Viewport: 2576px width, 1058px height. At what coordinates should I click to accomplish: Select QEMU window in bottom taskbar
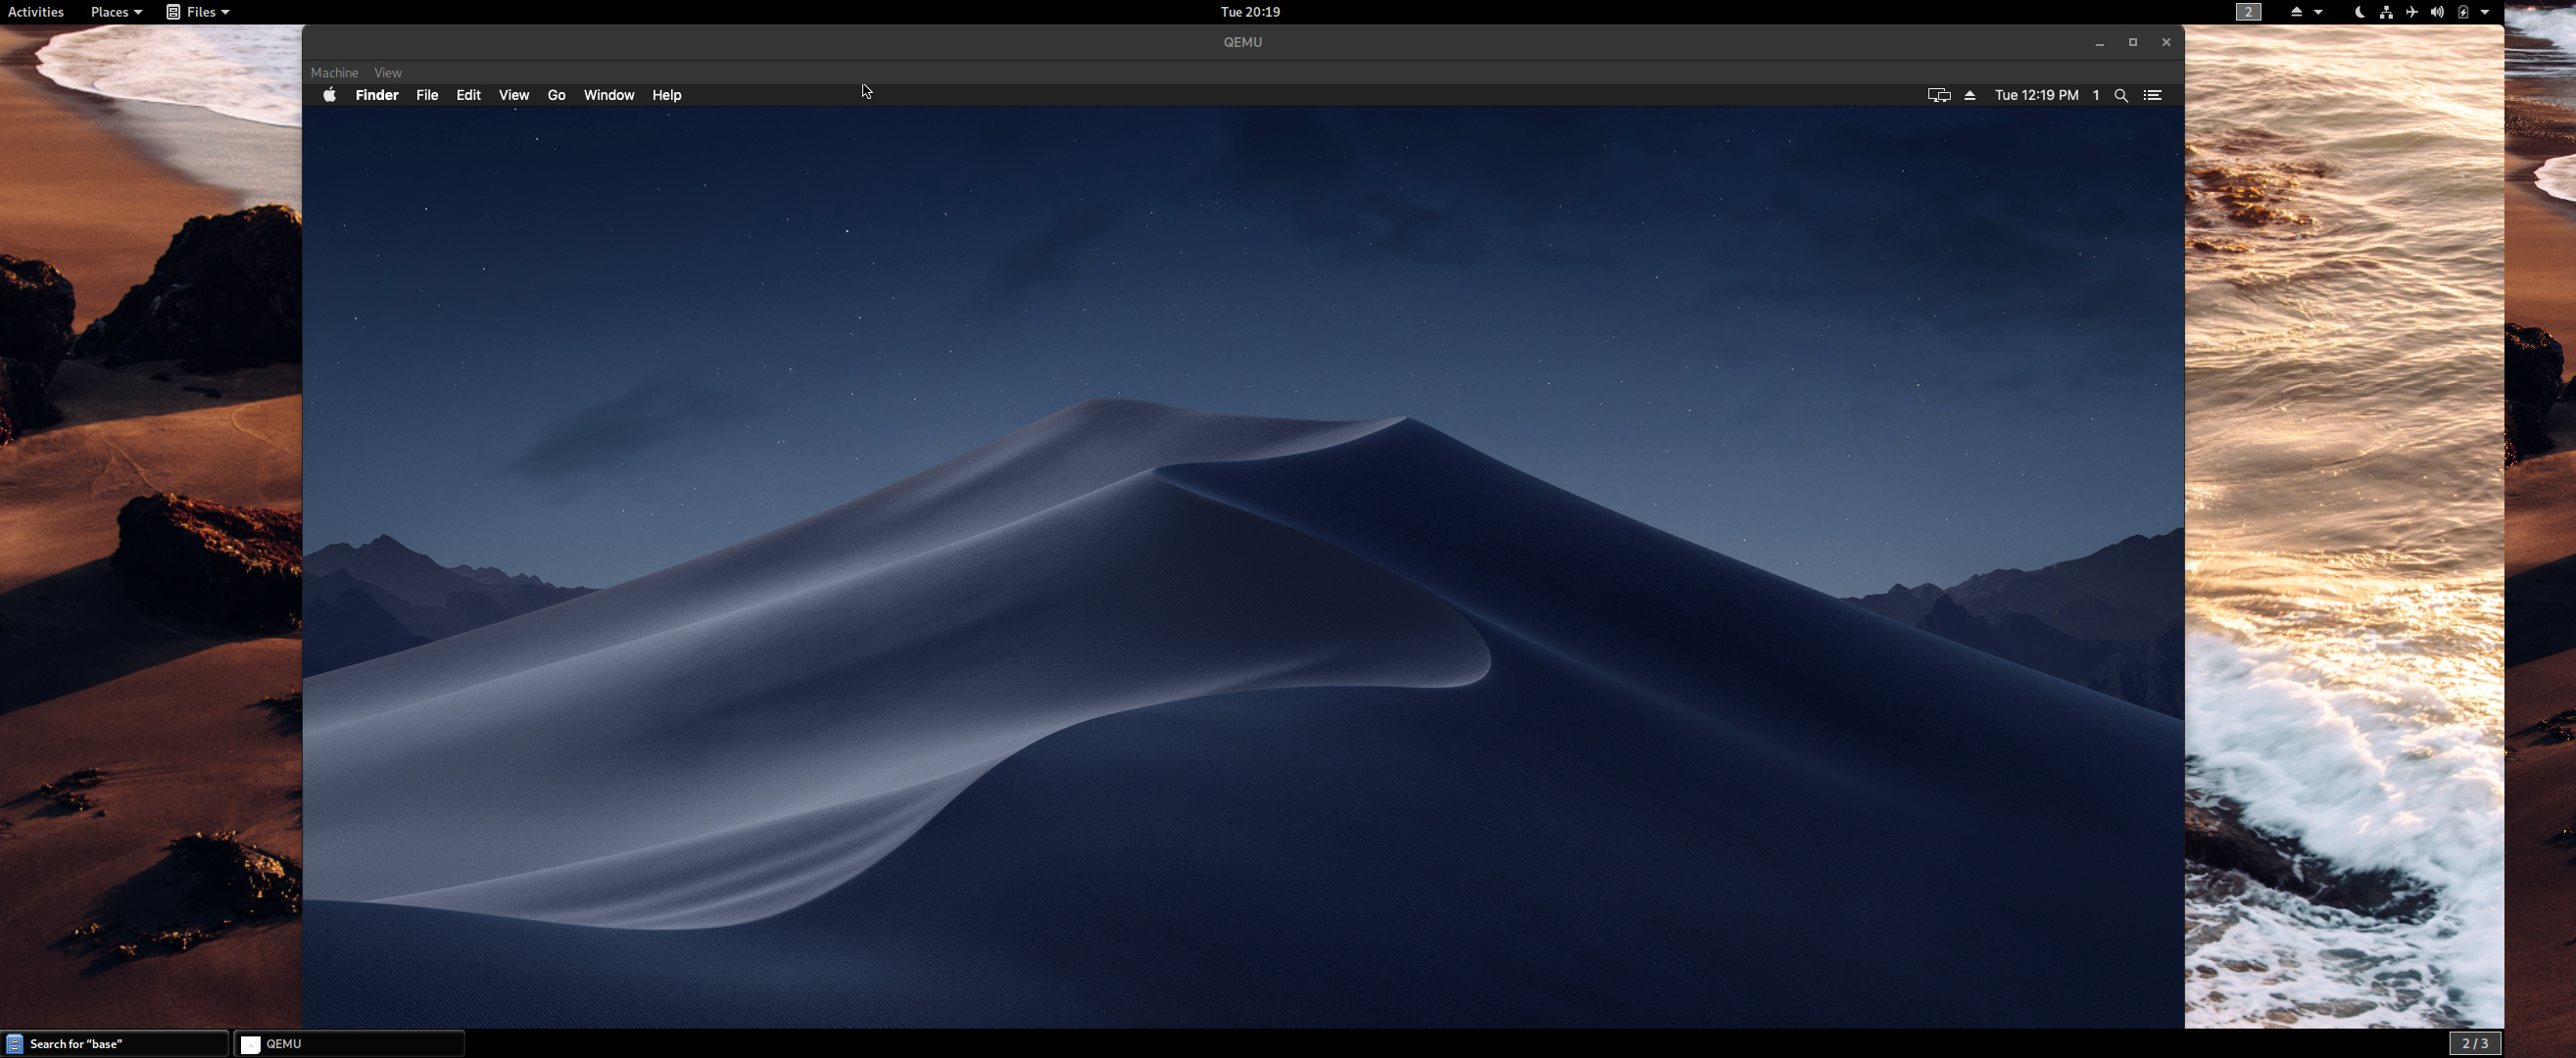click(x=349, y=1044)
